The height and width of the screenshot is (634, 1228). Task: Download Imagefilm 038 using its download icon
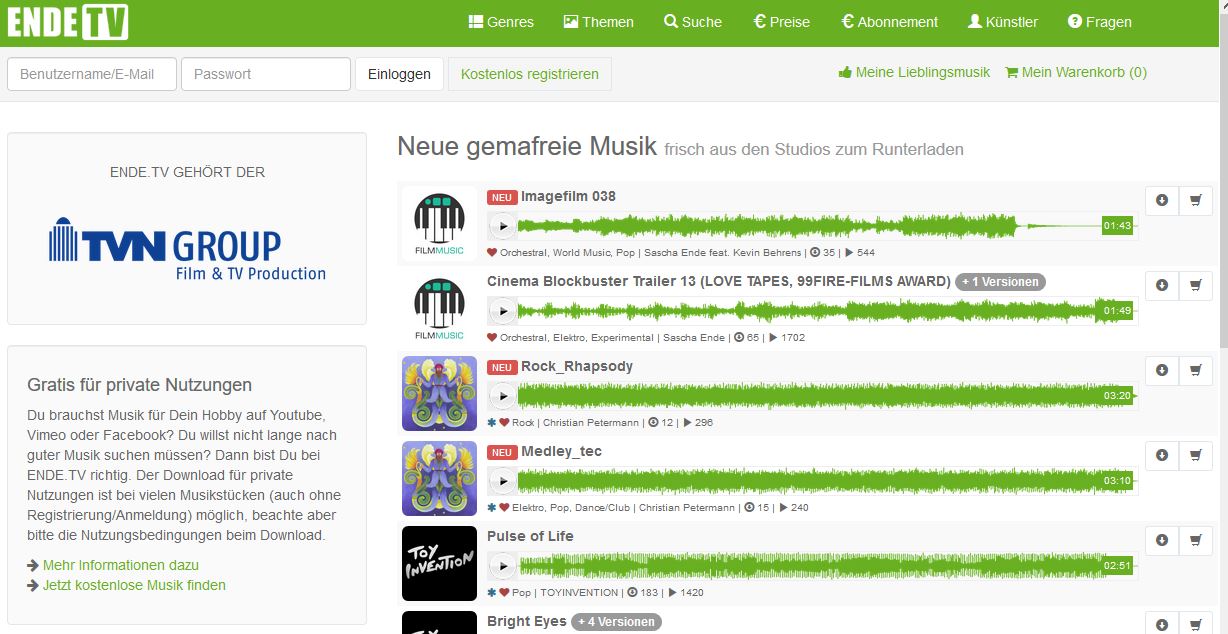coord(1162,200)
